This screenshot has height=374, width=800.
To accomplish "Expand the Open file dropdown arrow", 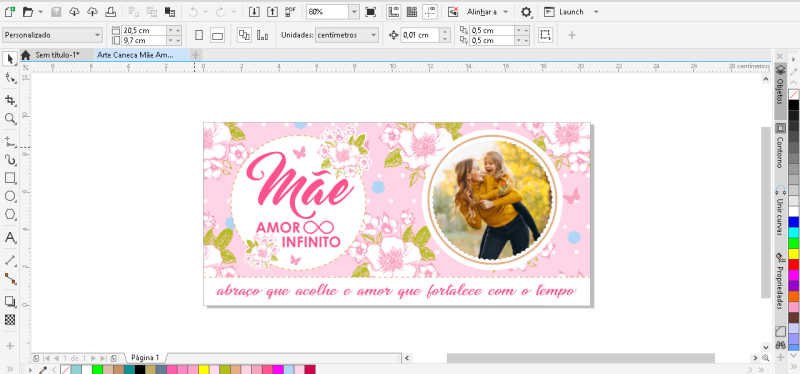I will click(x=41, y=12).
